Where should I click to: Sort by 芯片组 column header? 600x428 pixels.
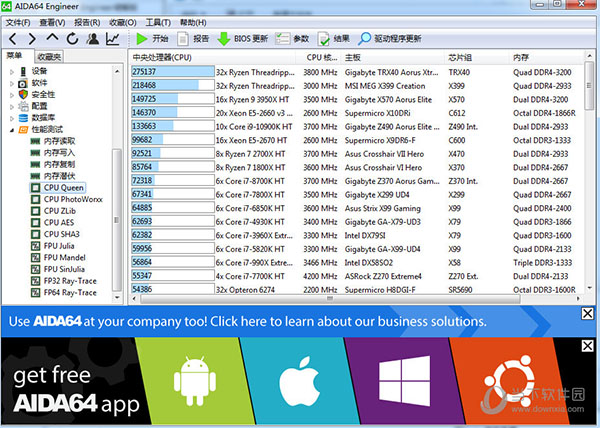click(477, 57)
